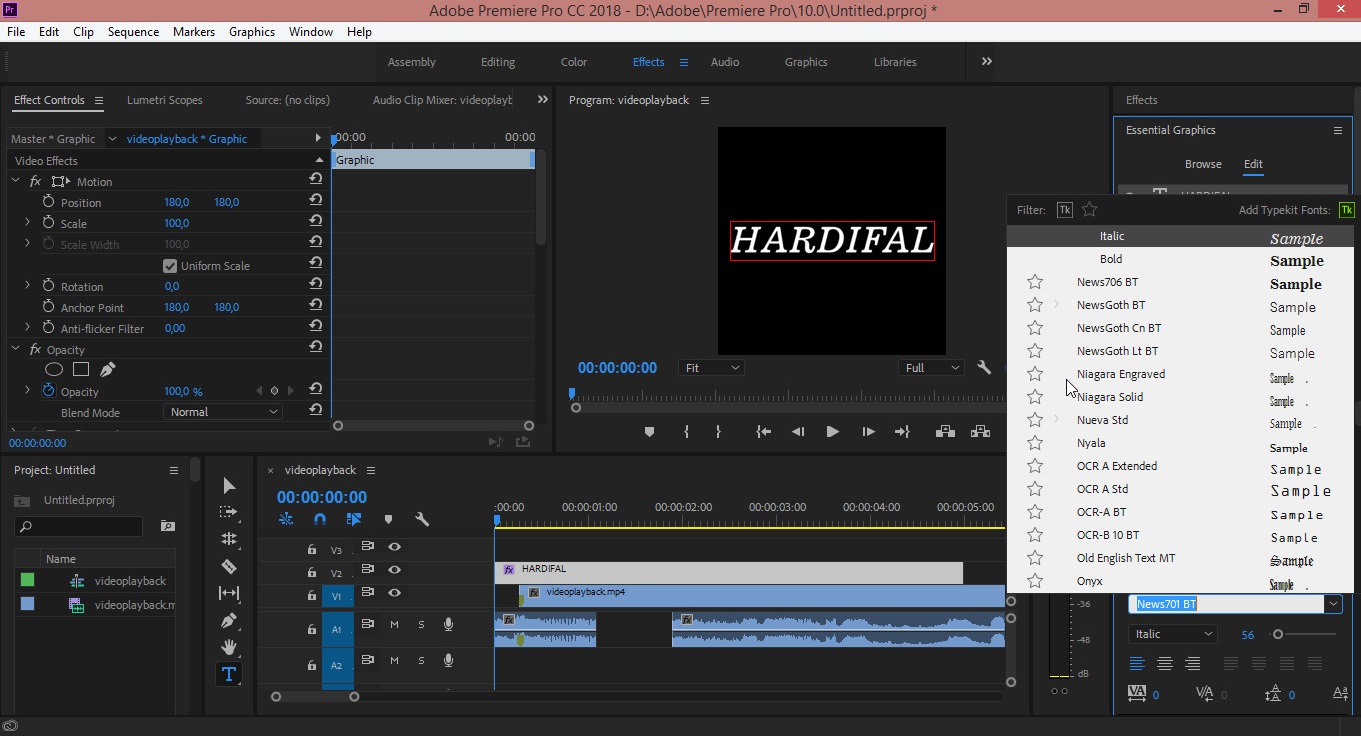The image size is (1361, 736).
Task: Select the Pen tool in toolbar
Action: 228,621
